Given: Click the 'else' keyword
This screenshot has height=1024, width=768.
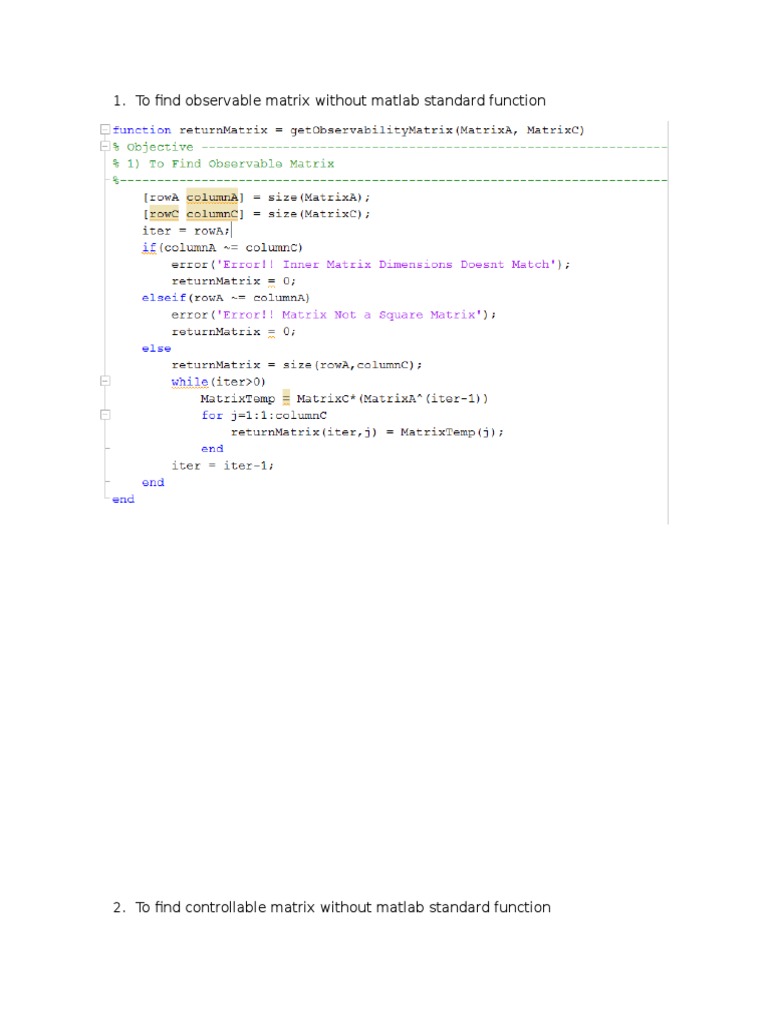Looking at the screenshot, I should point(156,348).
